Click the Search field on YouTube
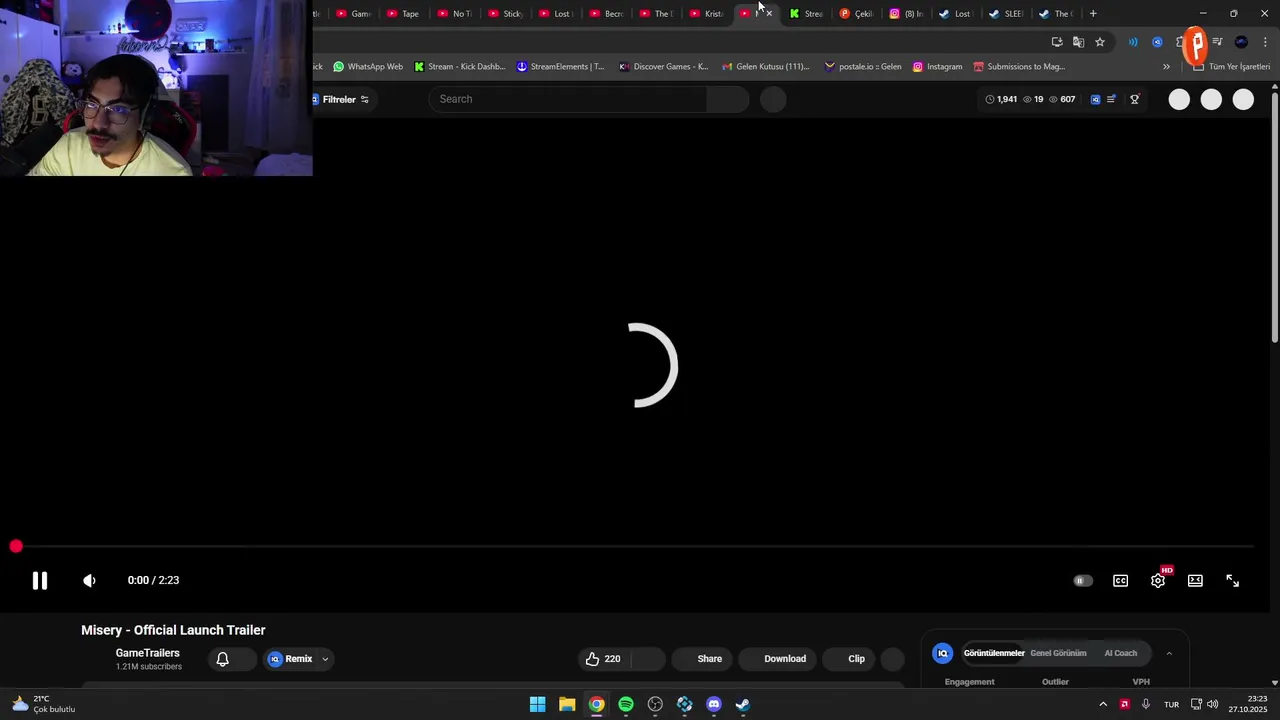 568,99
